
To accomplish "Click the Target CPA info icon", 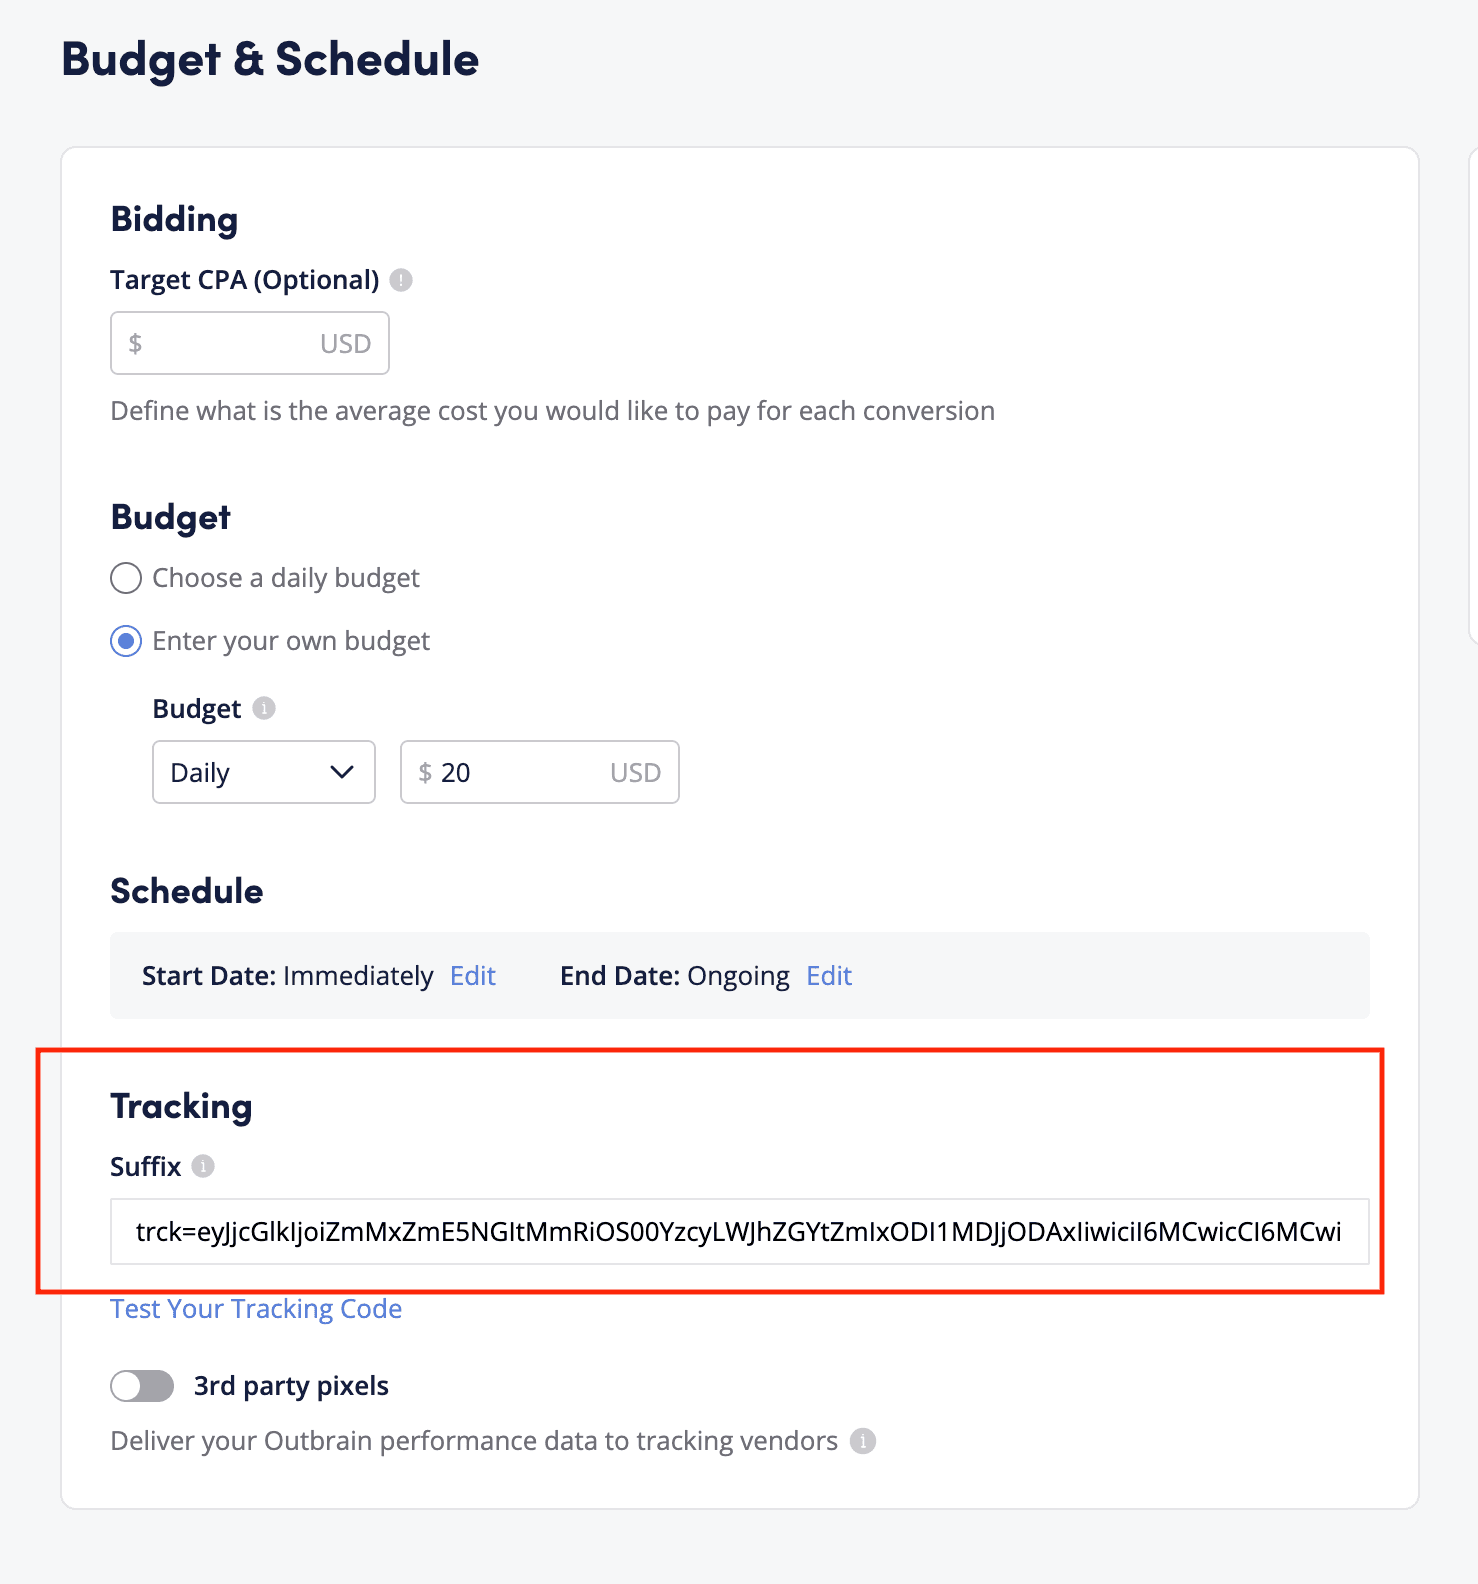I will 401,280.
